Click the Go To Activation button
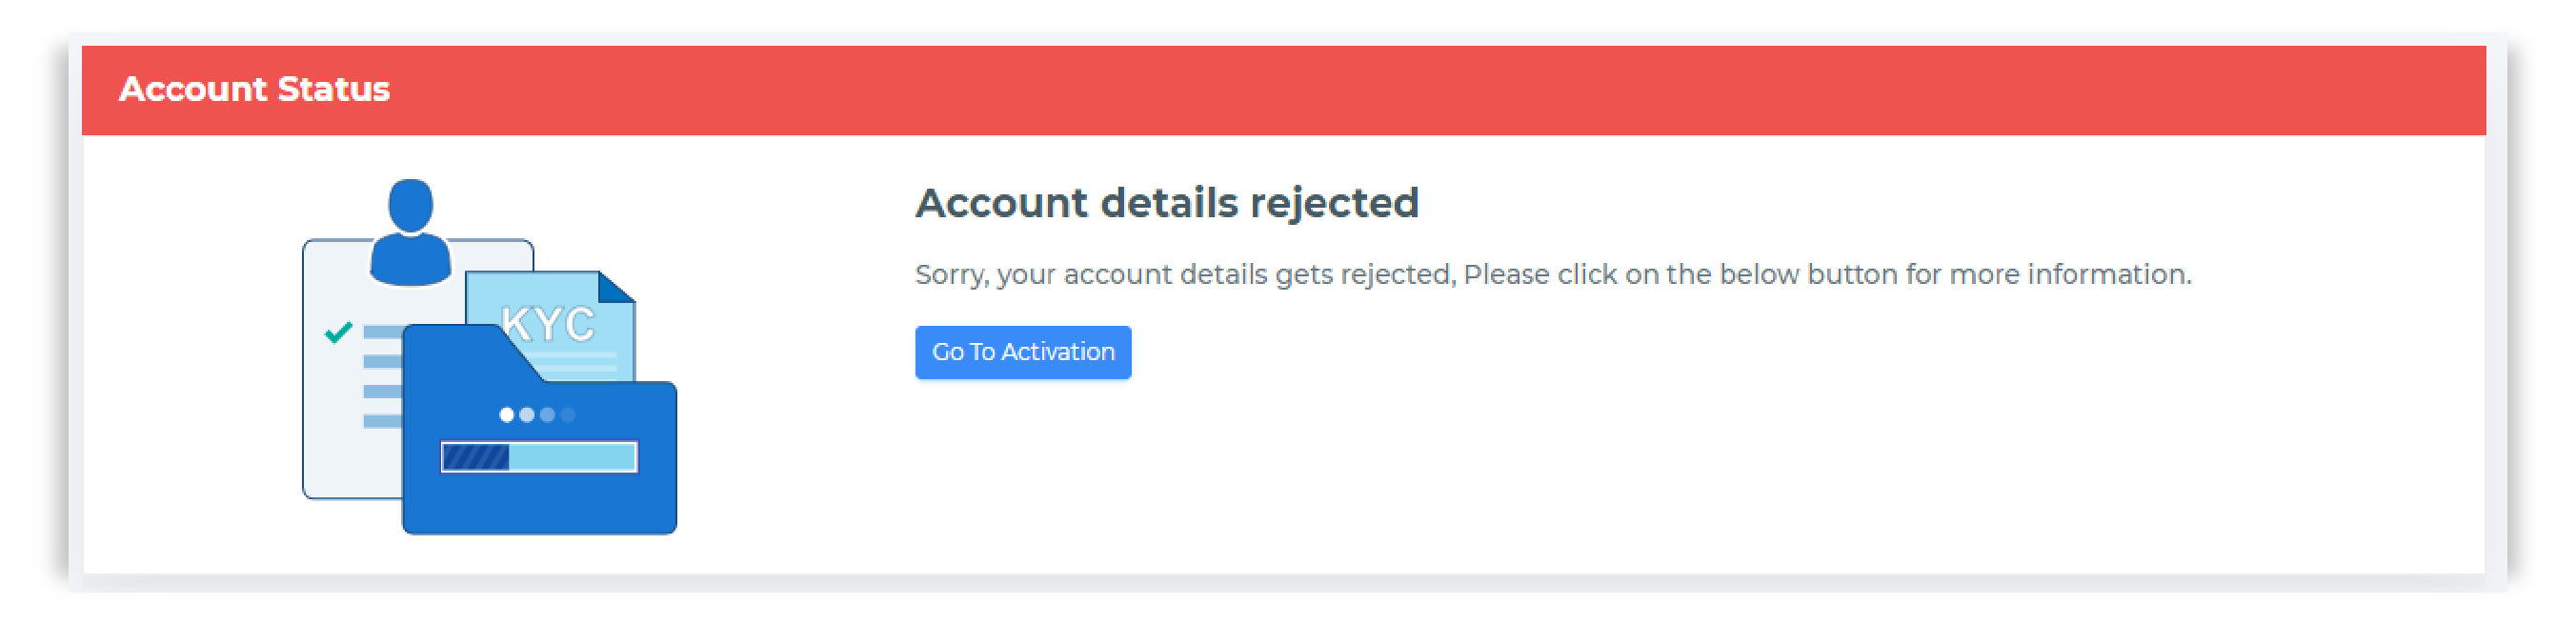 coord(1022,352)
